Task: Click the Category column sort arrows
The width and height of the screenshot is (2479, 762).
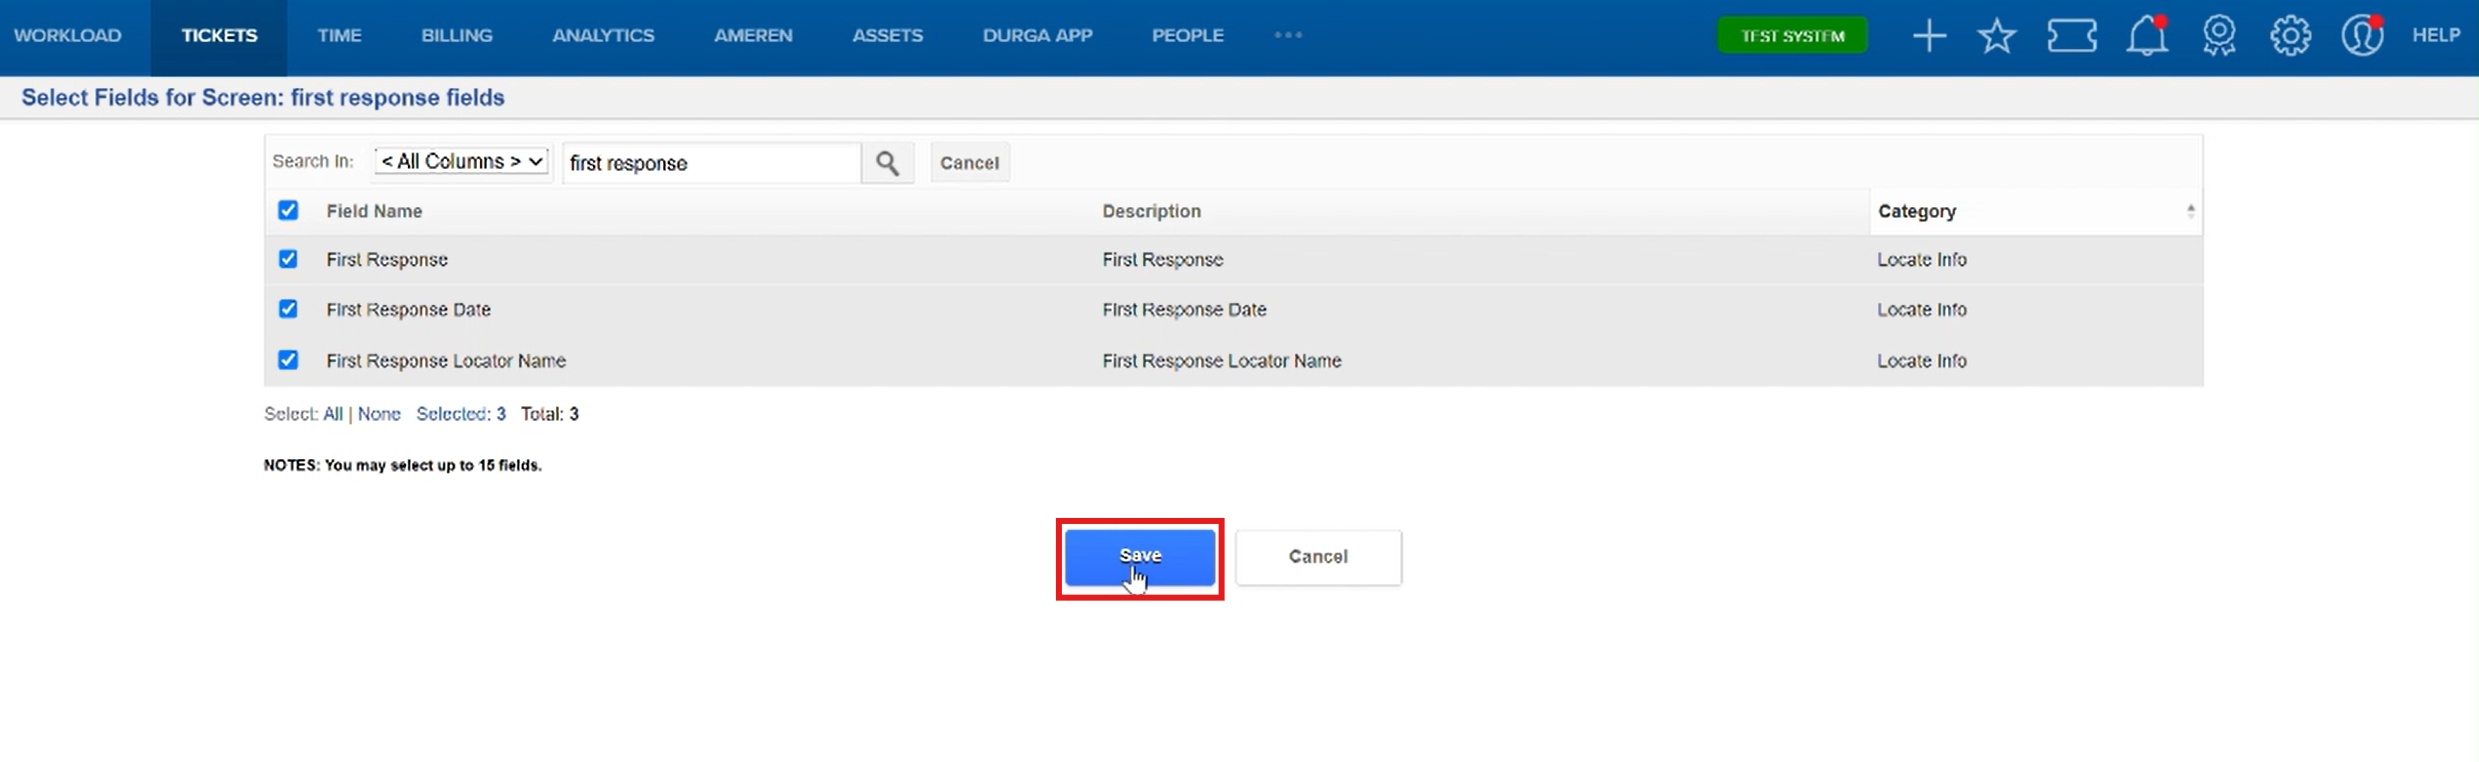Action: [2190, 211]
